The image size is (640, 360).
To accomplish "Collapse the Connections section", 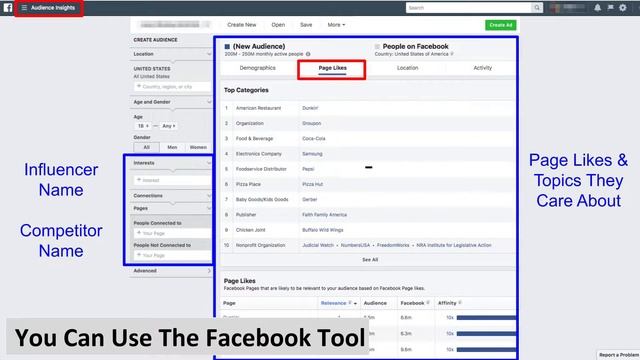I will tap(209, 196).
